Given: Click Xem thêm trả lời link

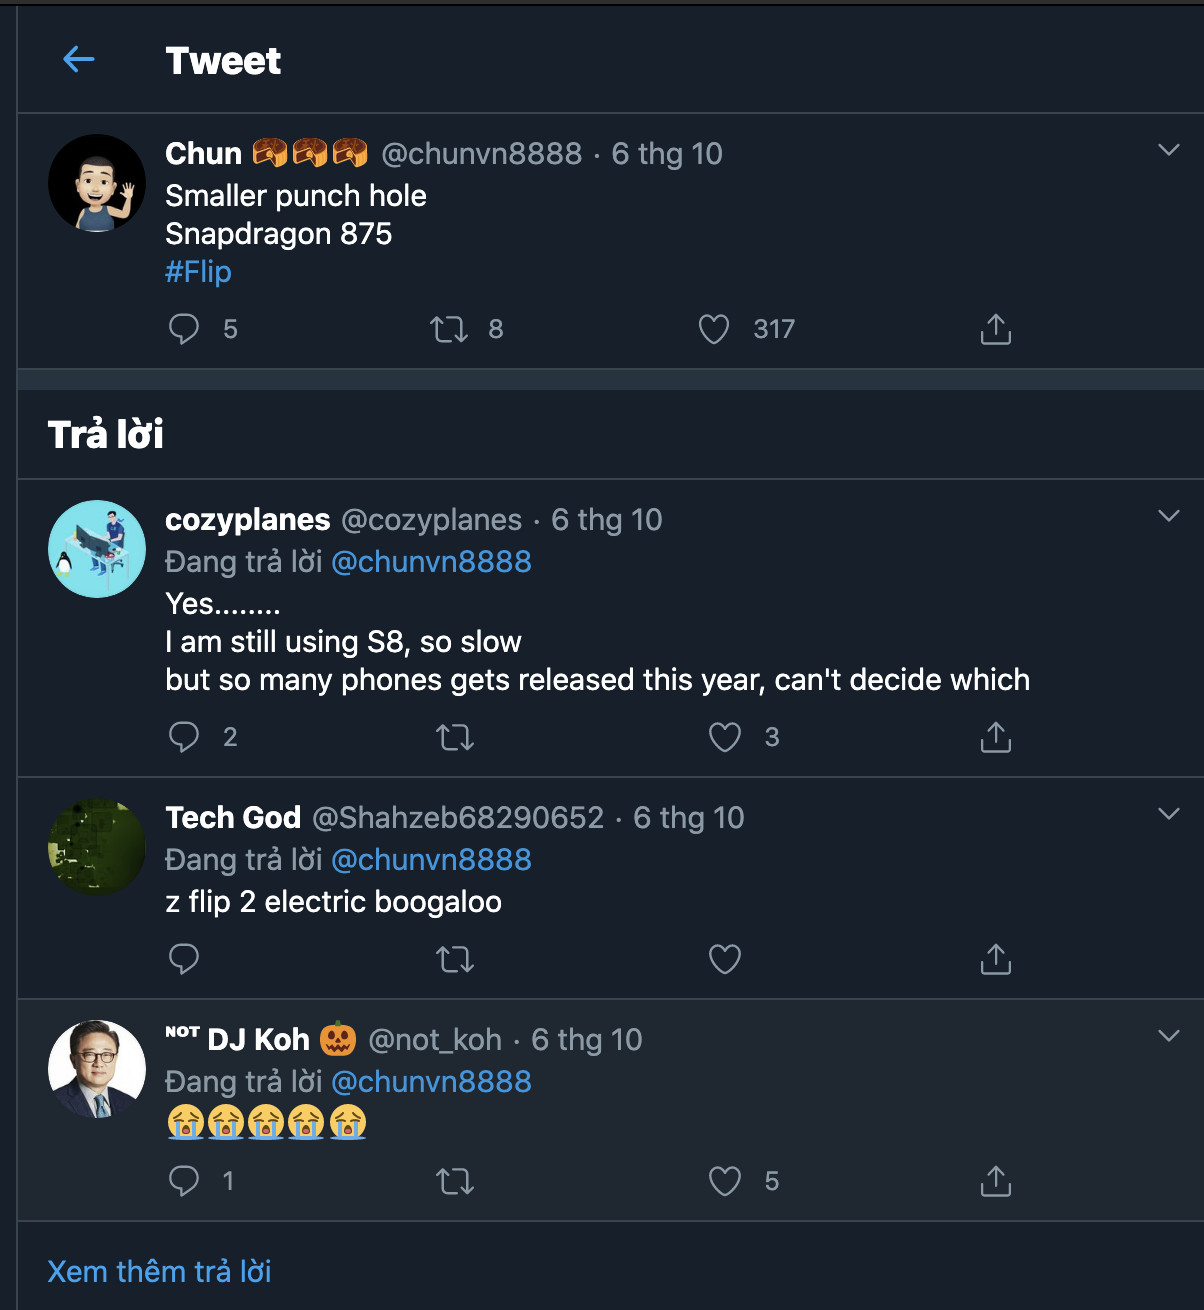Looking at the screenshot, I should (x=159, y=1271).
